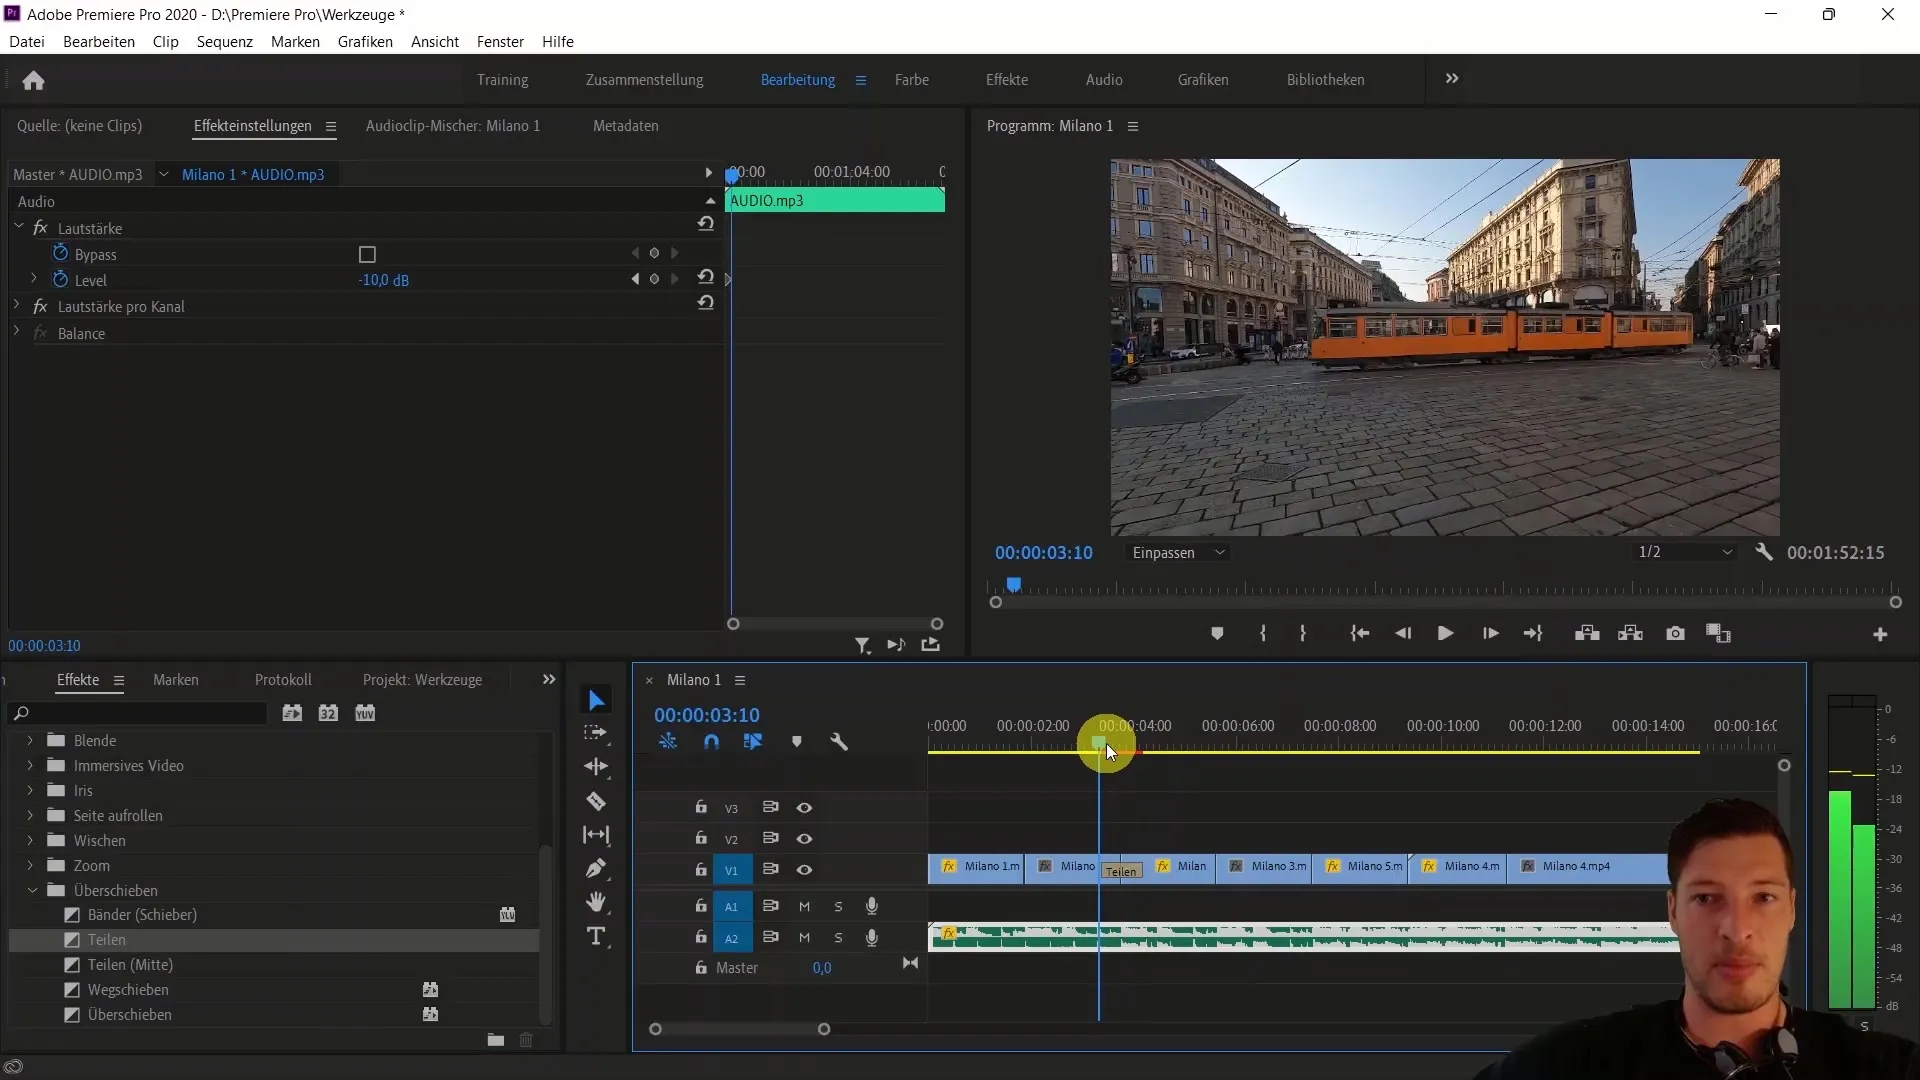1920x1080 pixels.
Task: Click Add Marker in Program monitor
Action: tap(1217, 634)
